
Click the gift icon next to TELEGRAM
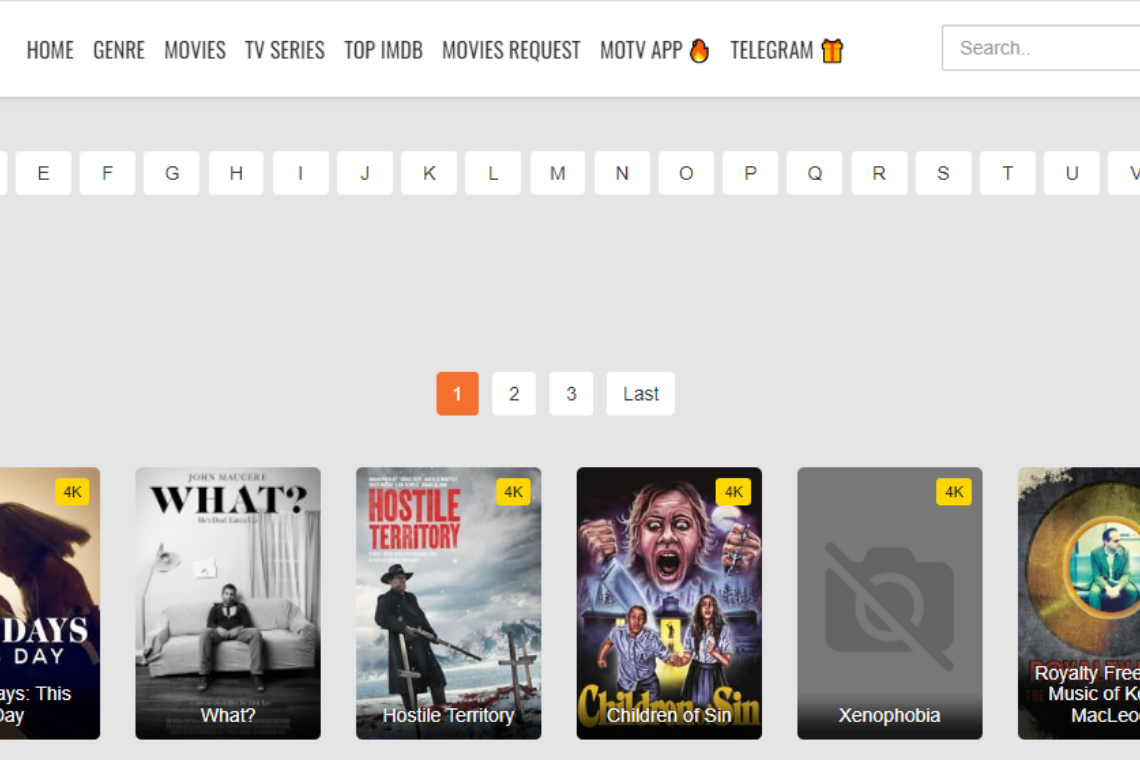[832, 51]
